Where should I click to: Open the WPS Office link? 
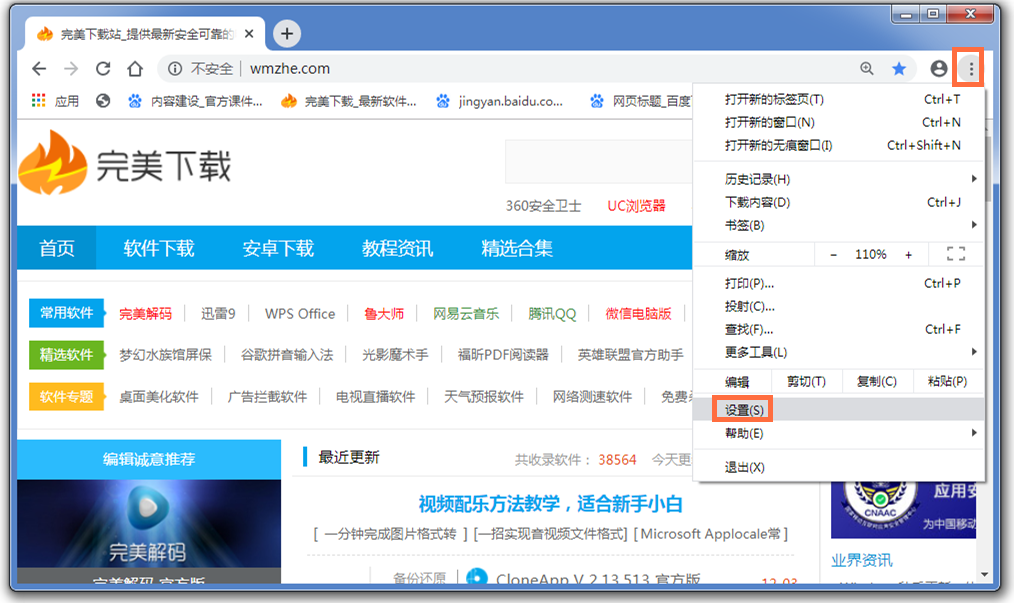(x=300, y=314)
